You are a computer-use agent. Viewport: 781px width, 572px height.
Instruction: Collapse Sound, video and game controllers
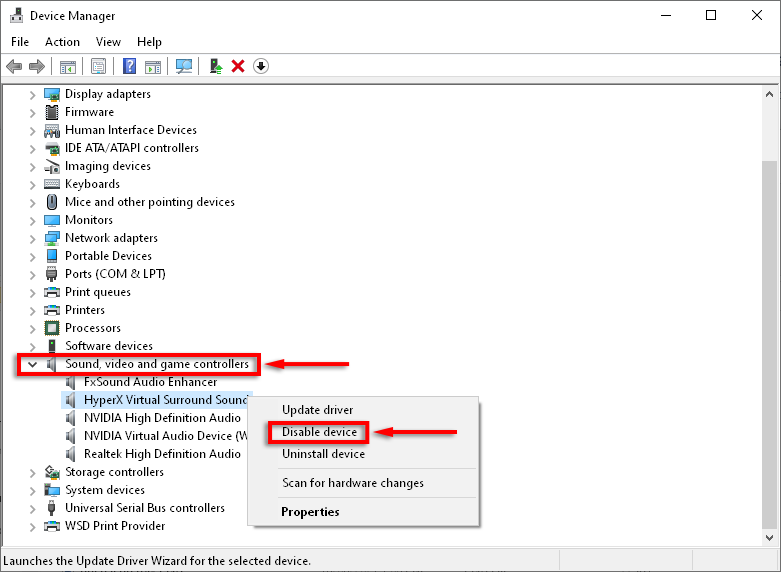click(x=33, y=364)
